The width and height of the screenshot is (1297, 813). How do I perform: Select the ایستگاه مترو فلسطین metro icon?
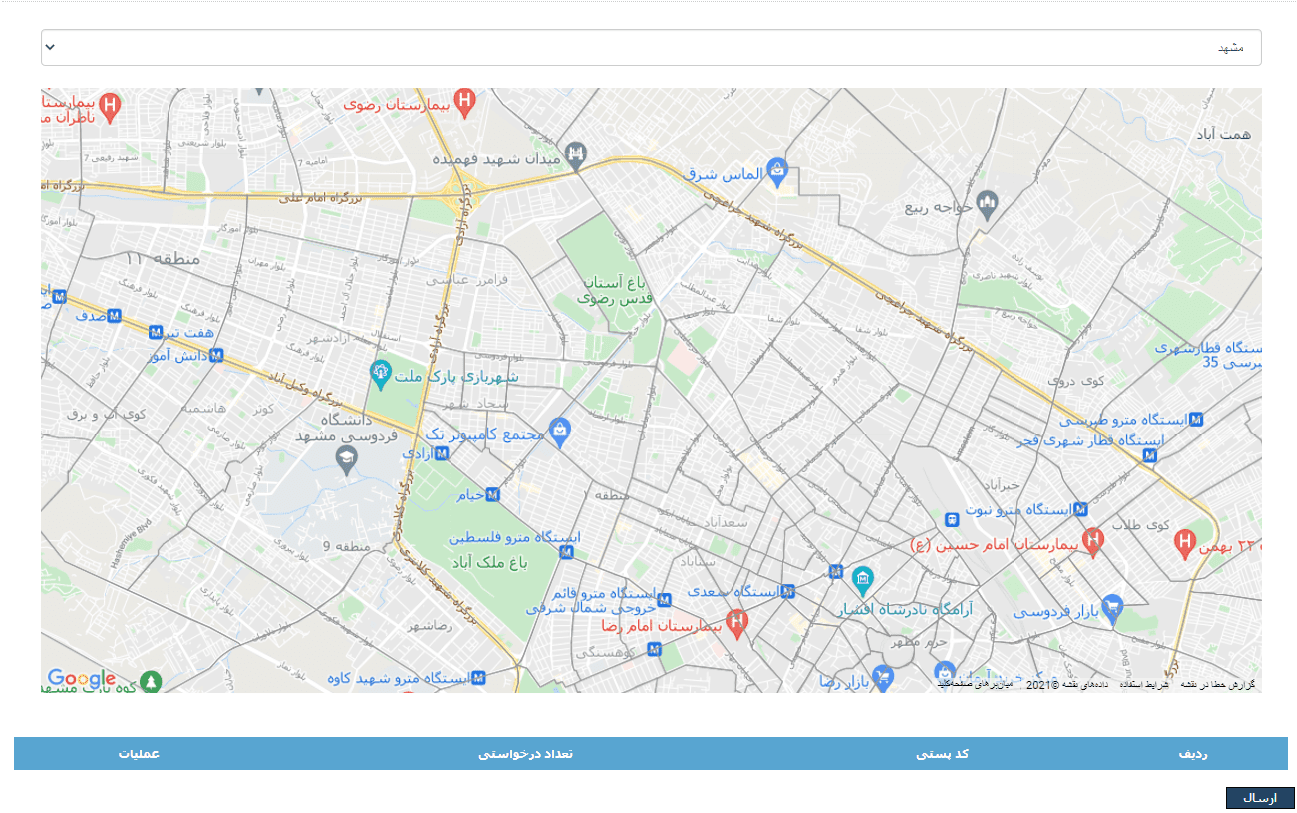(x=567, y=552)
